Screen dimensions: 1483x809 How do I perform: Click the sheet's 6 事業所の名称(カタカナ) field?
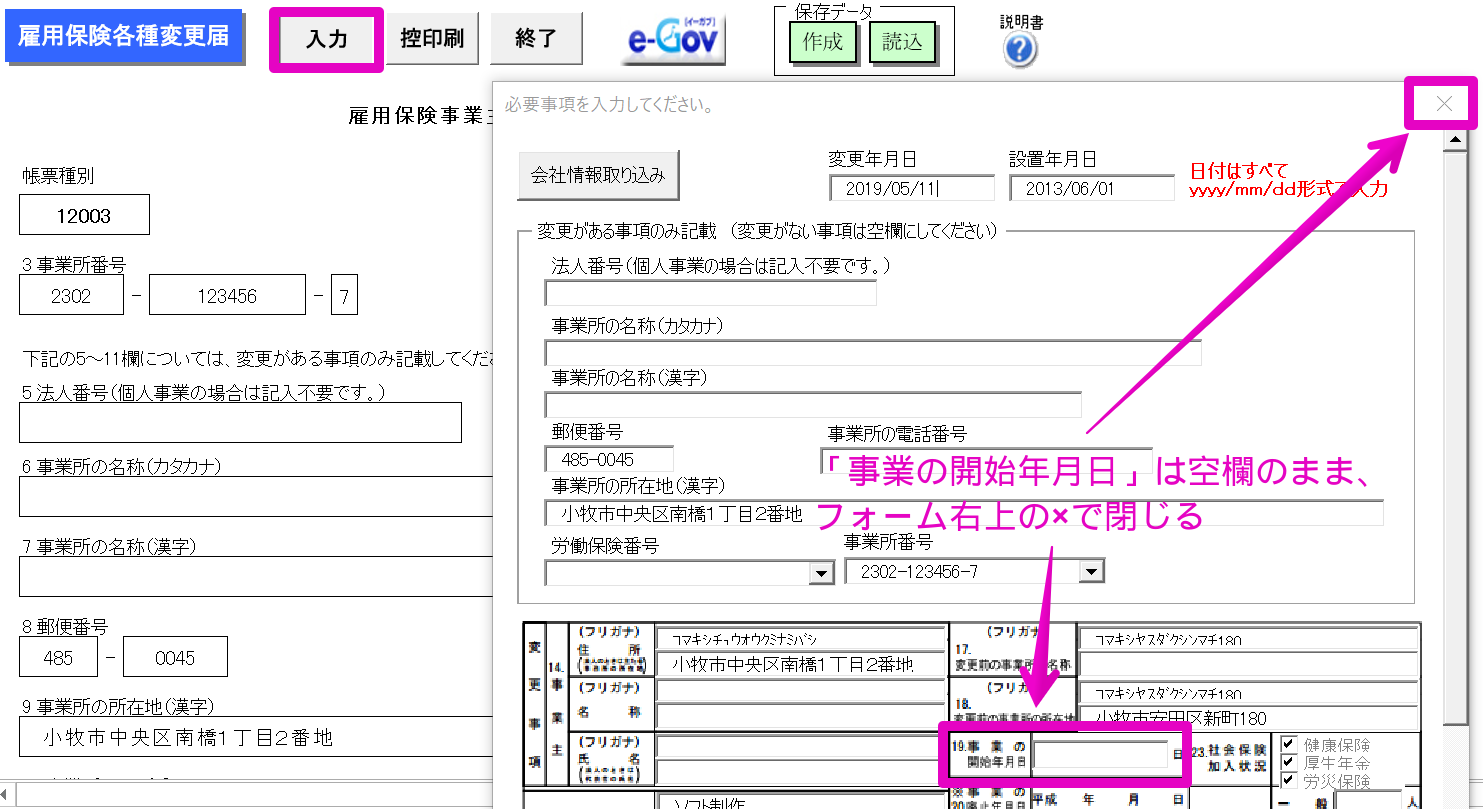(x=256, y=497)
